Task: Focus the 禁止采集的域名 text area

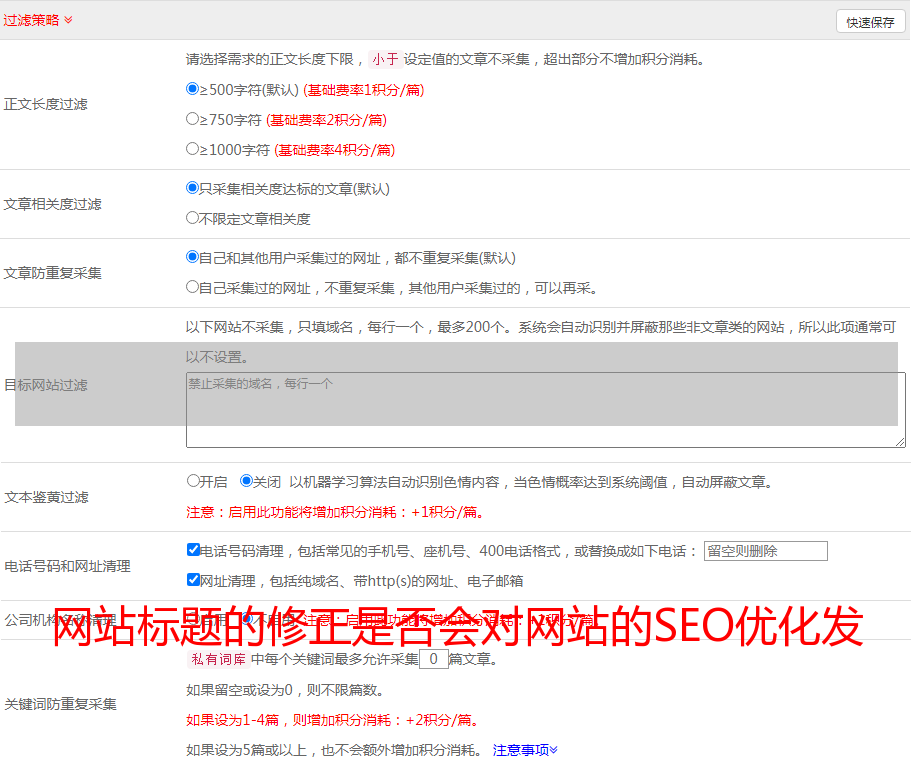Action: coord(546,410)
